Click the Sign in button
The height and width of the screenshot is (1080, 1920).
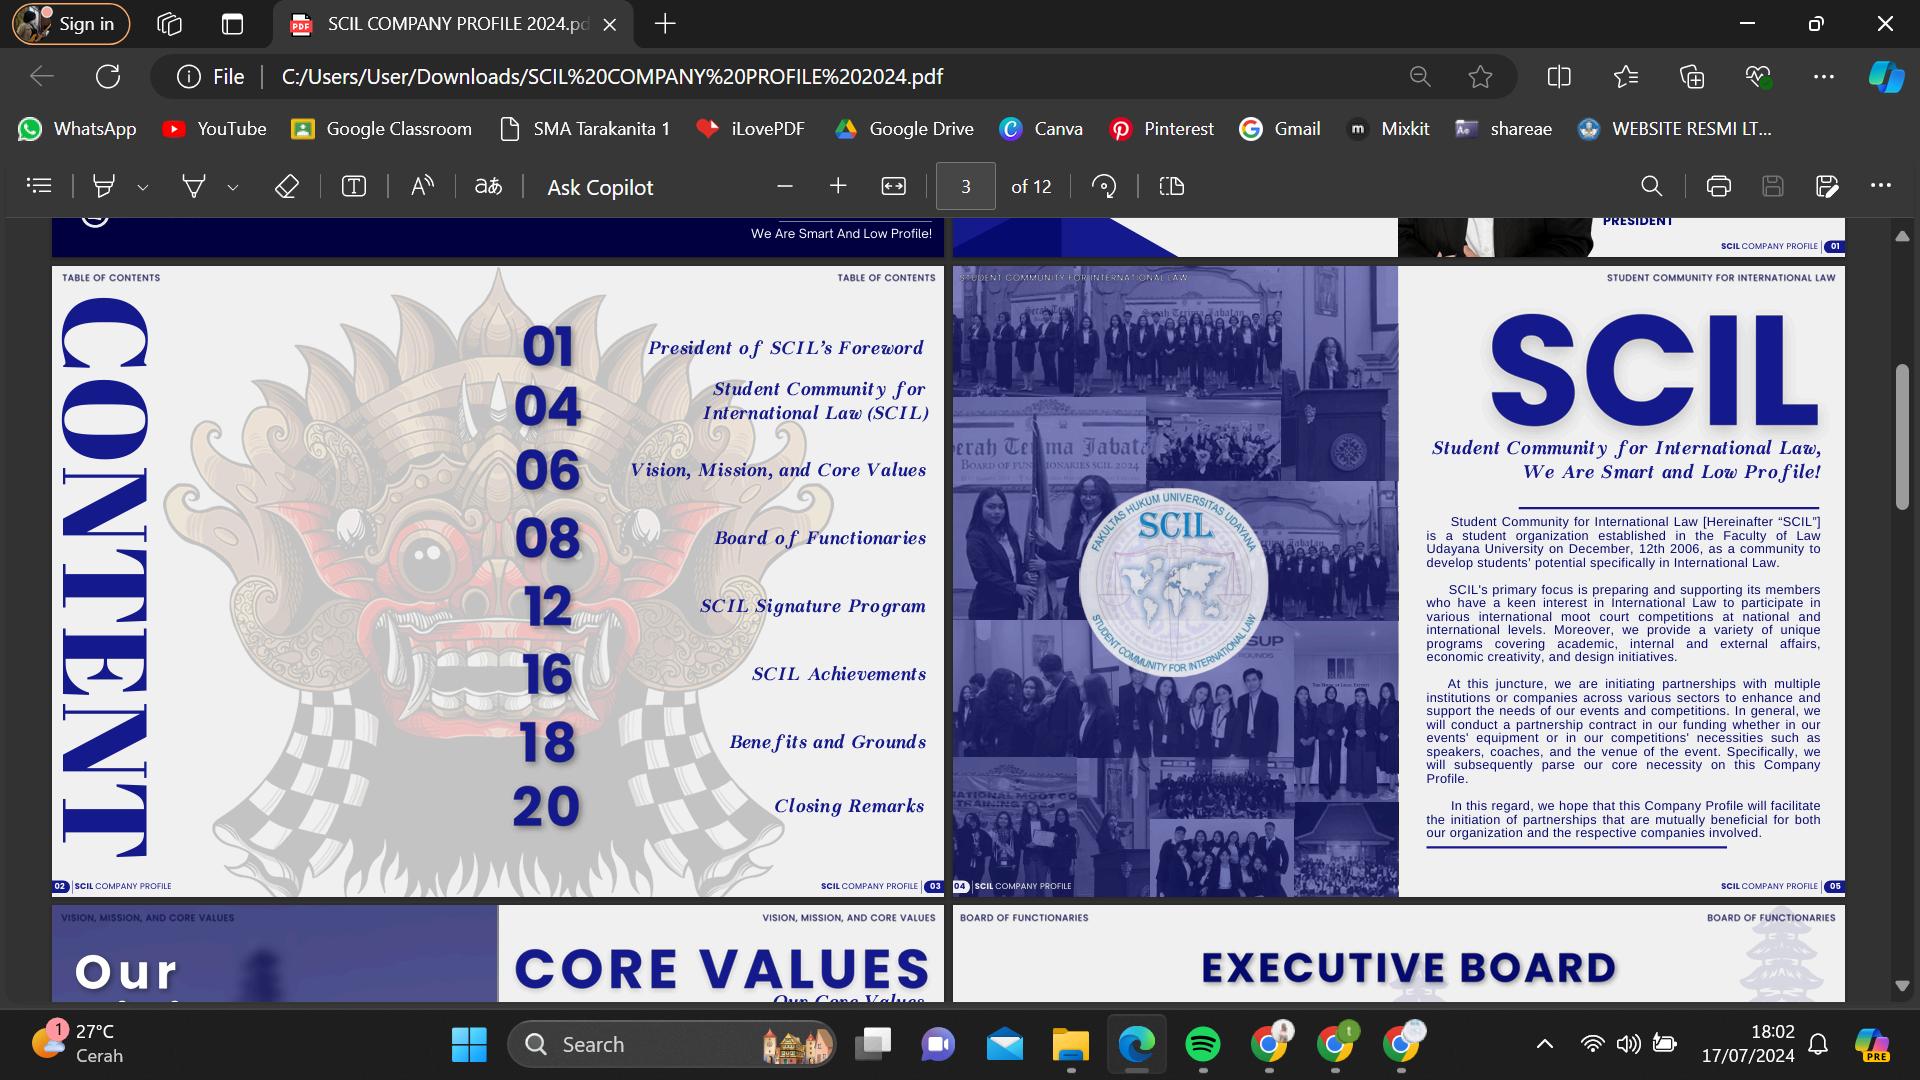pyautogui.click(x=71, y=24)
